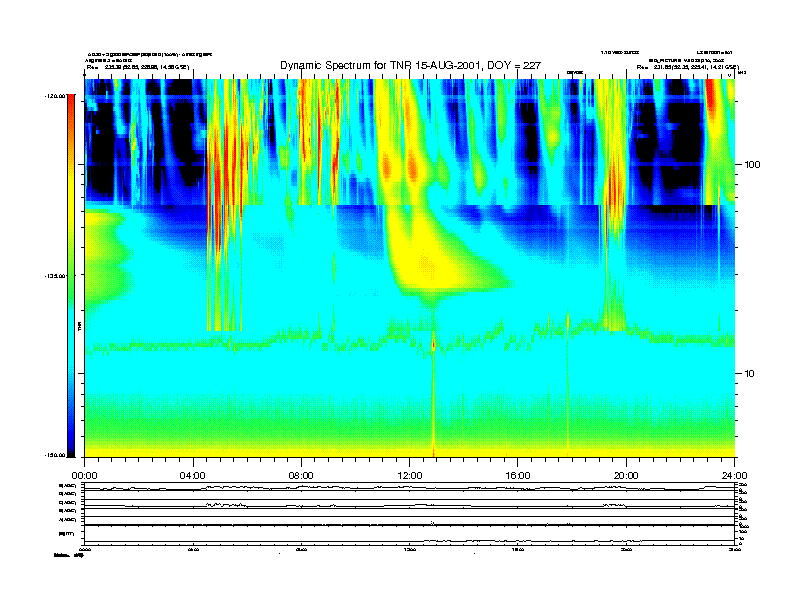Click the "04:00" time axis label
Image resolution: width=792 pixels, height=612 pixels.
pyautogui.click(x=193, y=476)
